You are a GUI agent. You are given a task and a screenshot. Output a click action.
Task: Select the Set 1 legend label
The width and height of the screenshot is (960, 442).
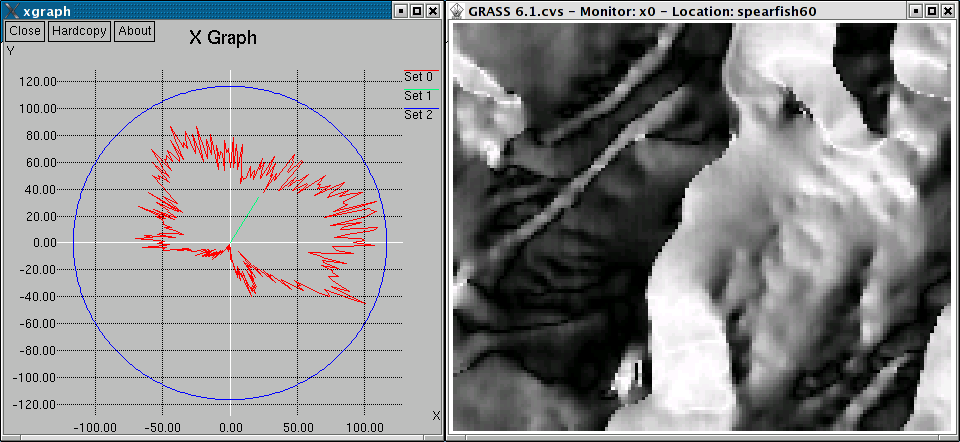tap(418, 96)
